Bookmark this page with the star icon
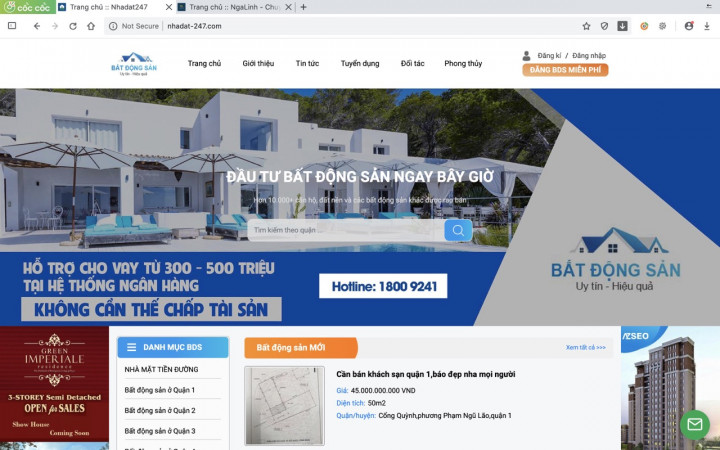The width and height of the screenshot is (720, 450). tap(586, 26)
